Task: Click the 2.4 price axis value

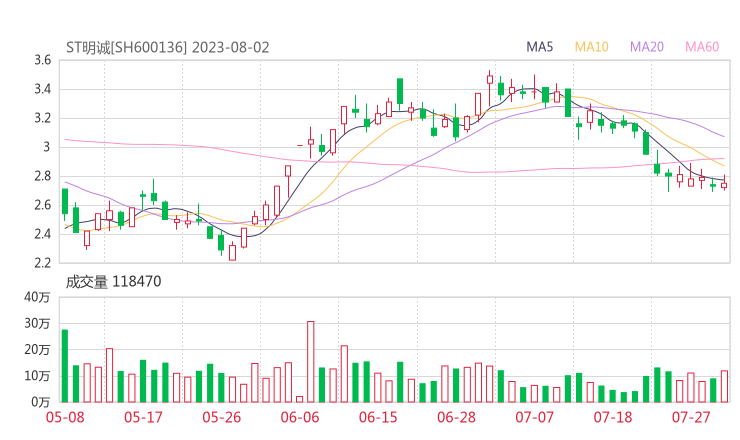Action: [42, 234]
